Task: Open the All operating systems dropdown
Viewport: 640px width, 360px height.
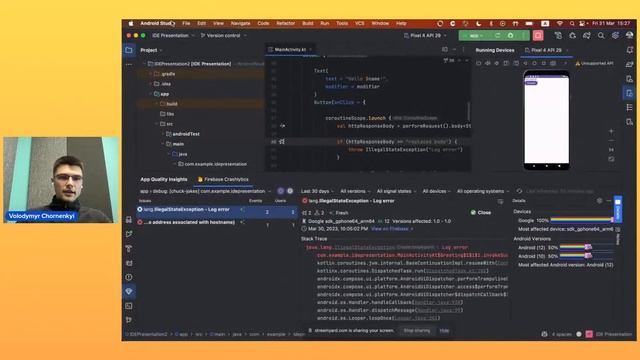Action: coord(483,191)
